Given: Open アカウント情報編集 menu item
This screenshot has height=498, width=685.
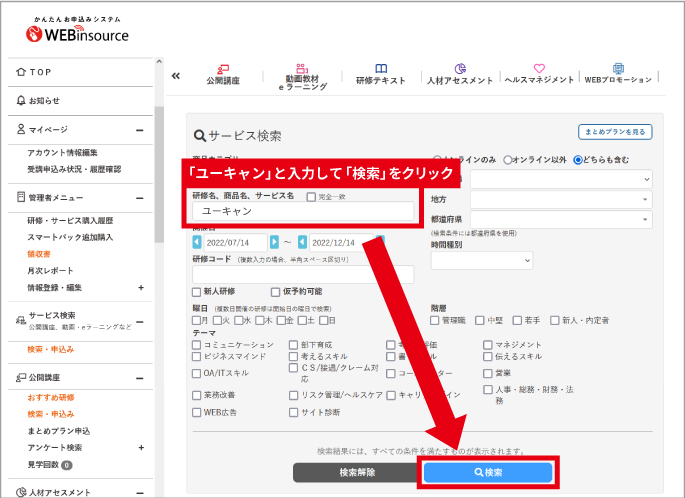Looking at the screenshot, I should (62, 152).
